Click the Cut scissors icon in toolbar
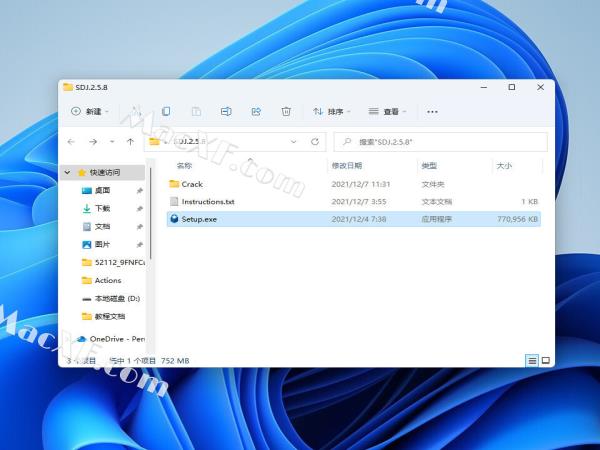The width and height of the screenshot is (600, 450). pyautogui.click(x=136, y=111)
